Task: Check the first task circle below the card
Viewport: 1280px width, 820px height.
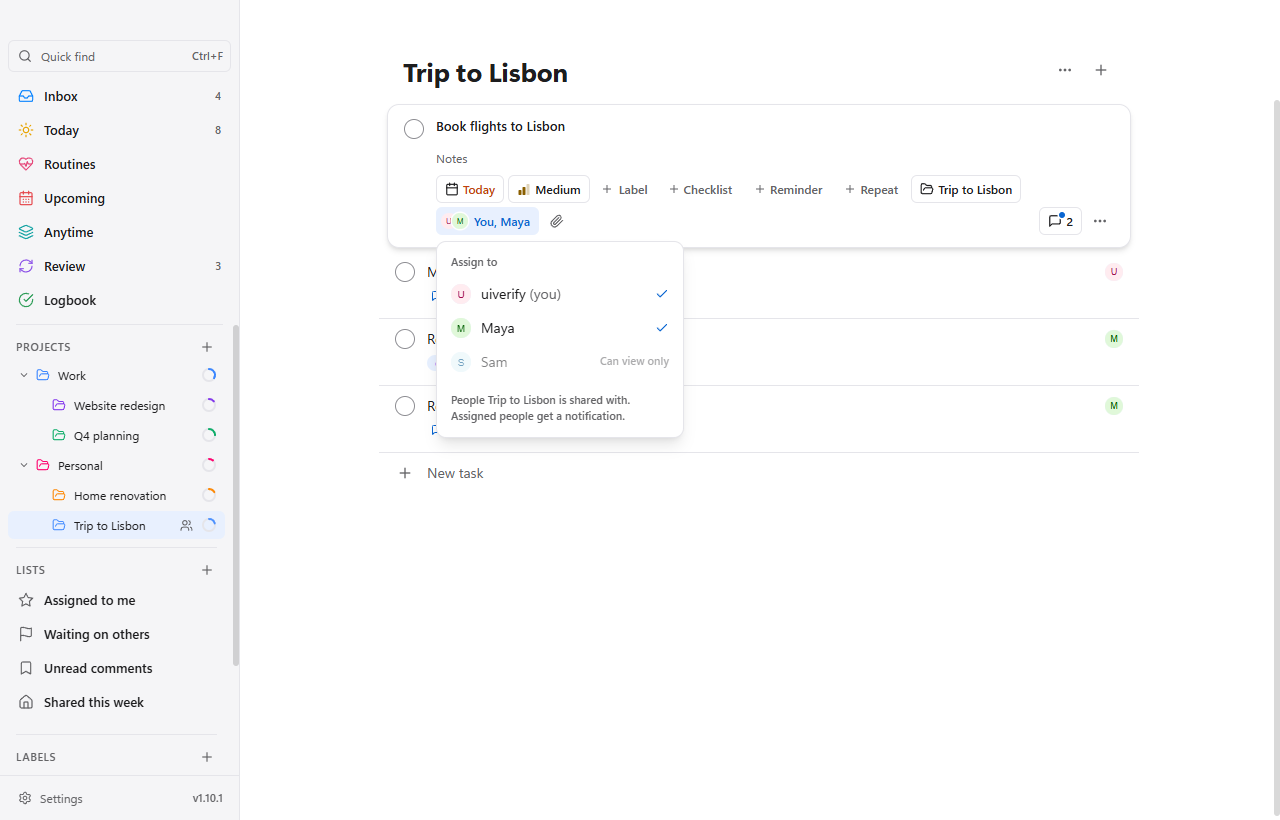Action: (405, 272)
